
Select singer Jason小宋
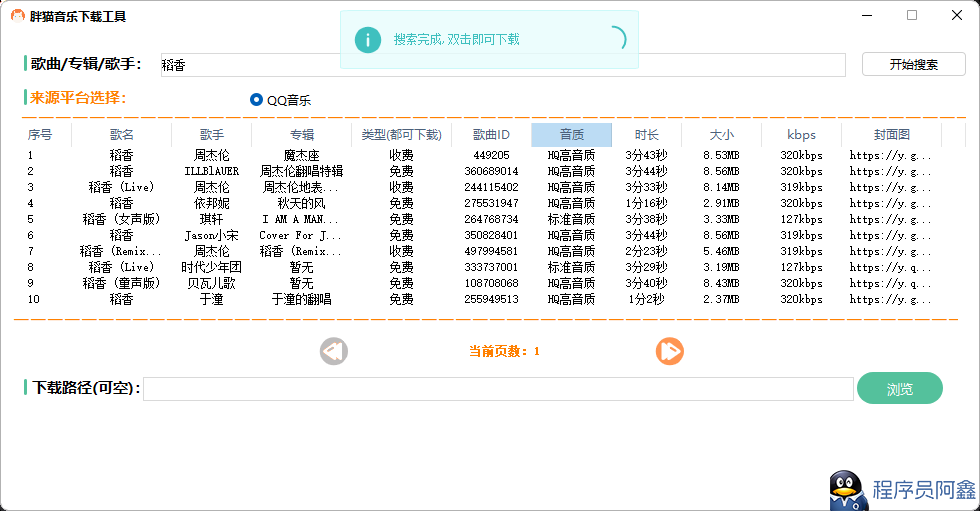(212, 236)
